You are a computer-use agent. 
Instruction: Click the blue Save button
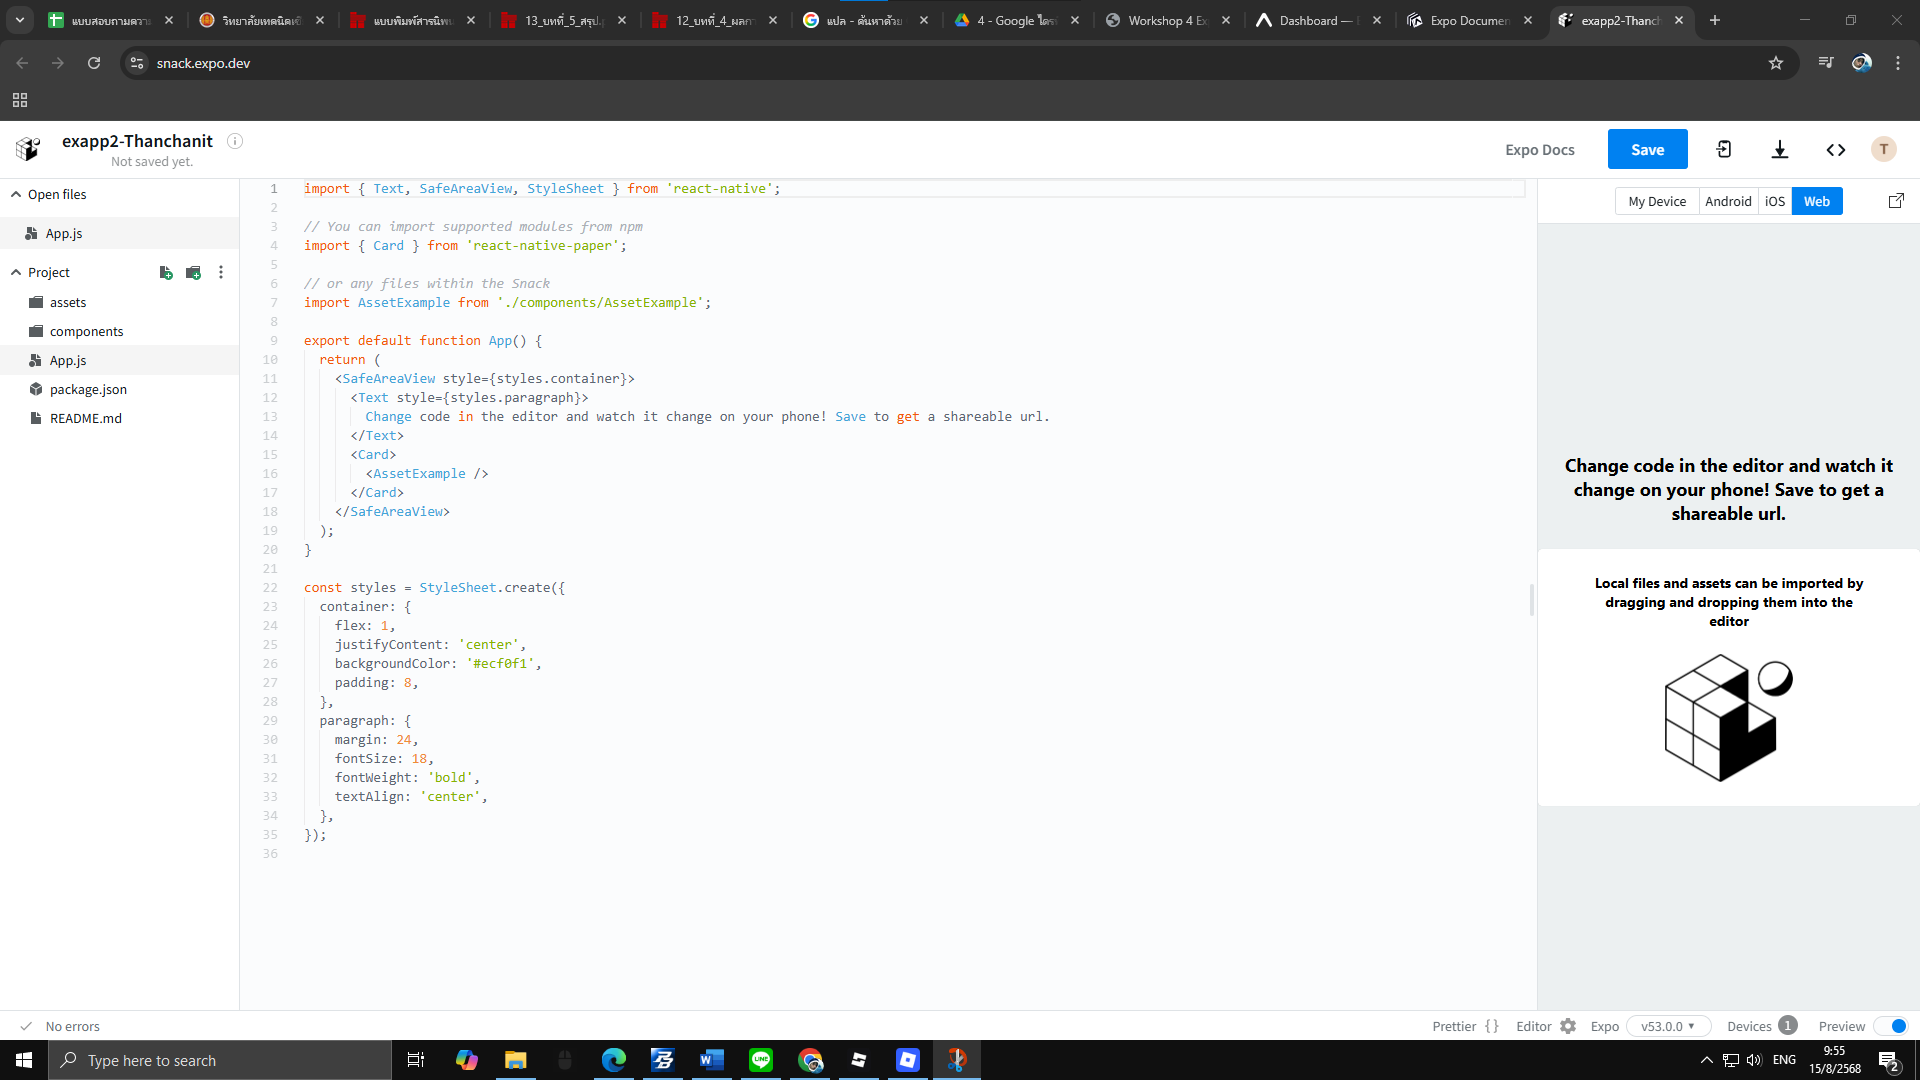click(x=1647, y=150)
